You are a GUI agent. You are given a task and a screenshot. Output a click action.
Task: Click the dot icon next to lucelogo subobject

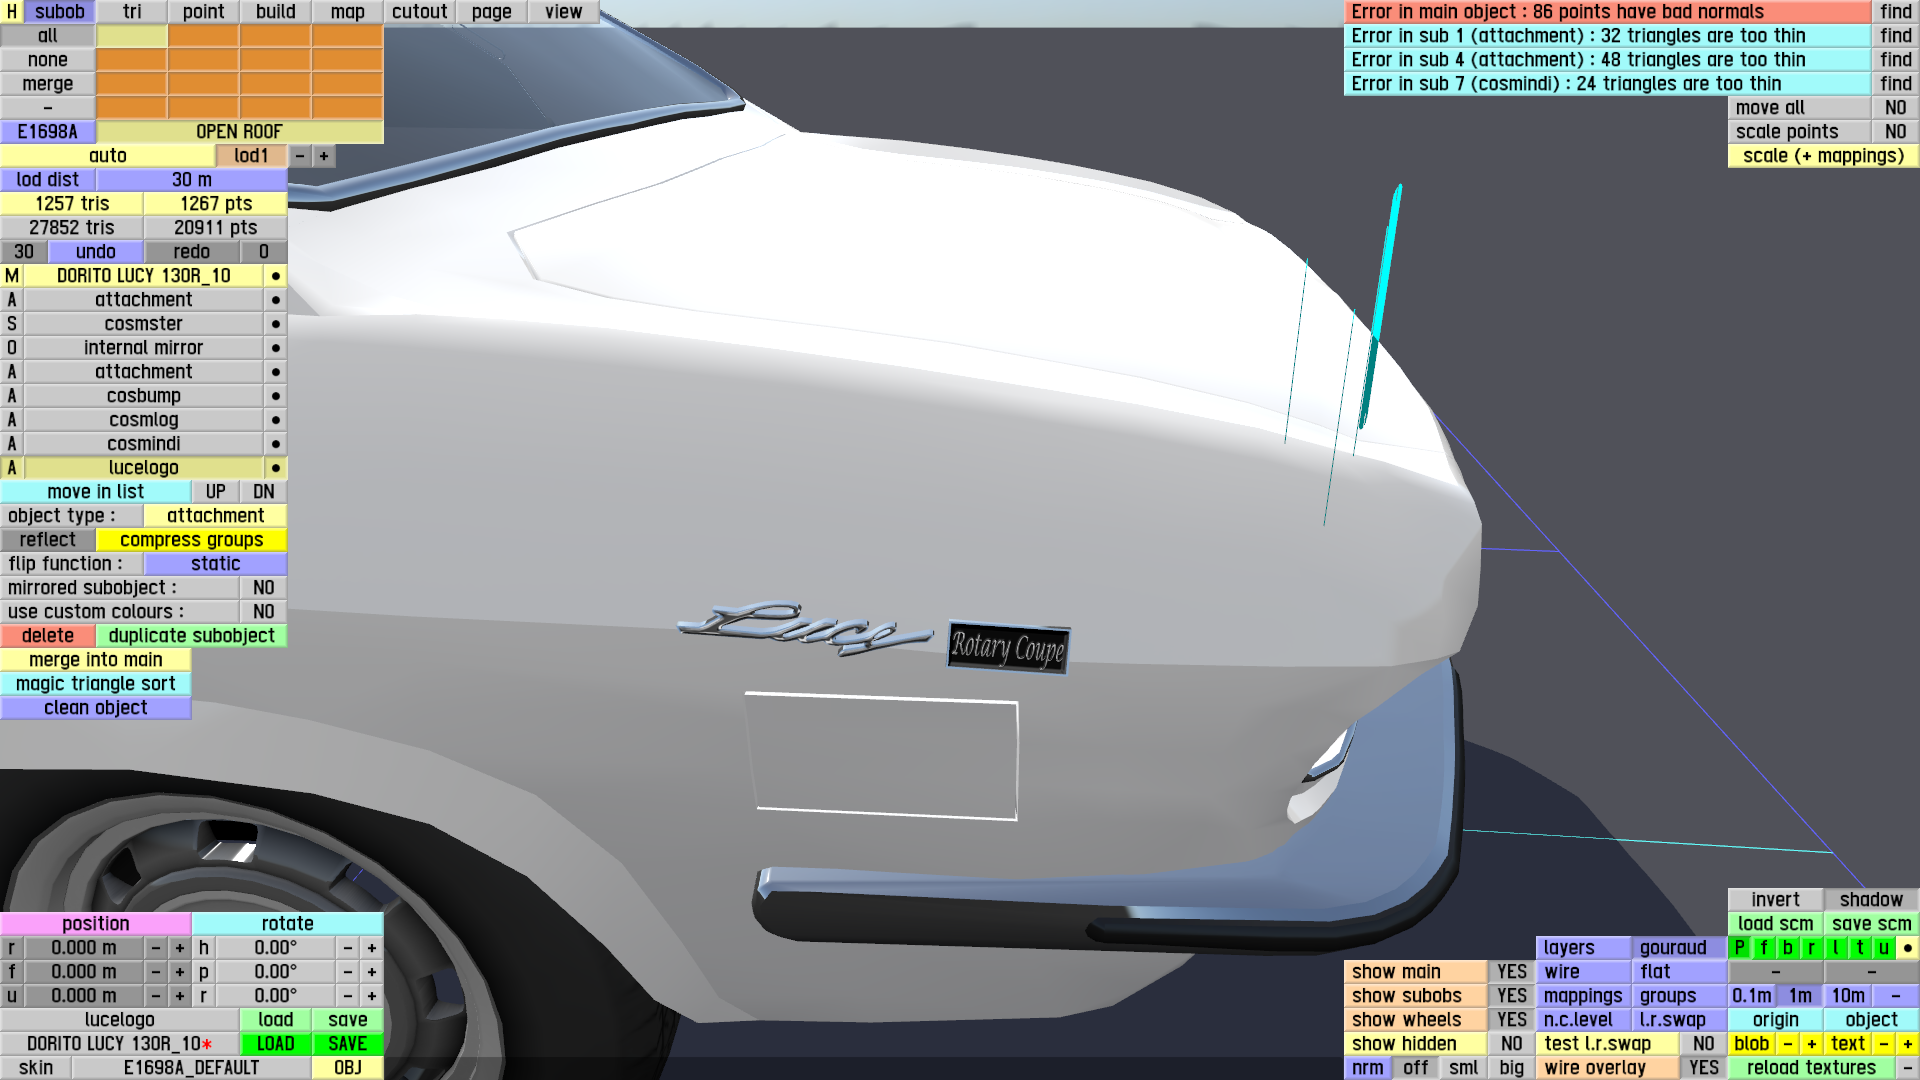pyautogui.click(x=276, y=468)
